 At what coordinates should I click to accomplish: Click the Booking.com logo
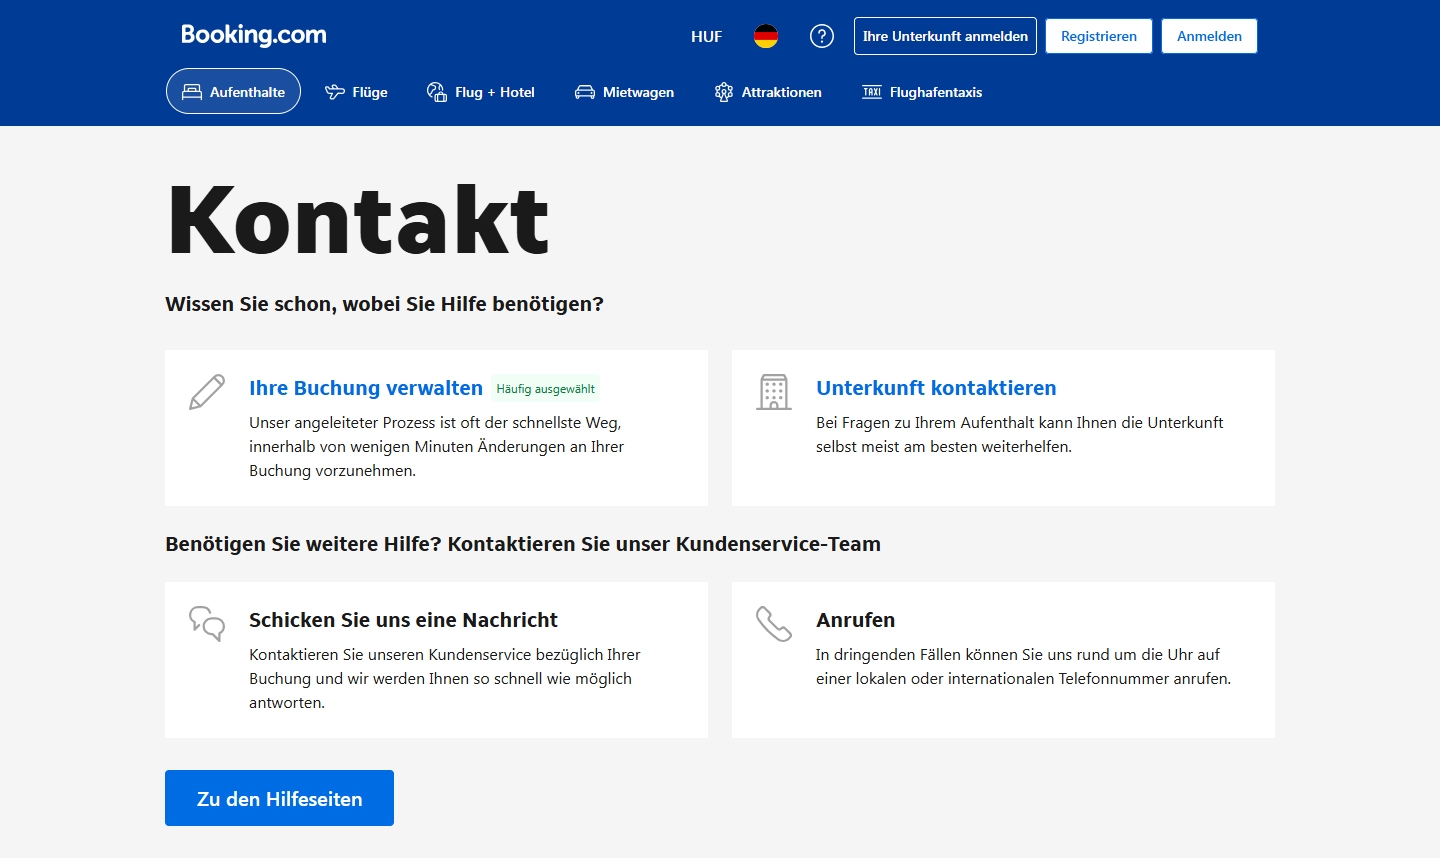click(253, 35)
